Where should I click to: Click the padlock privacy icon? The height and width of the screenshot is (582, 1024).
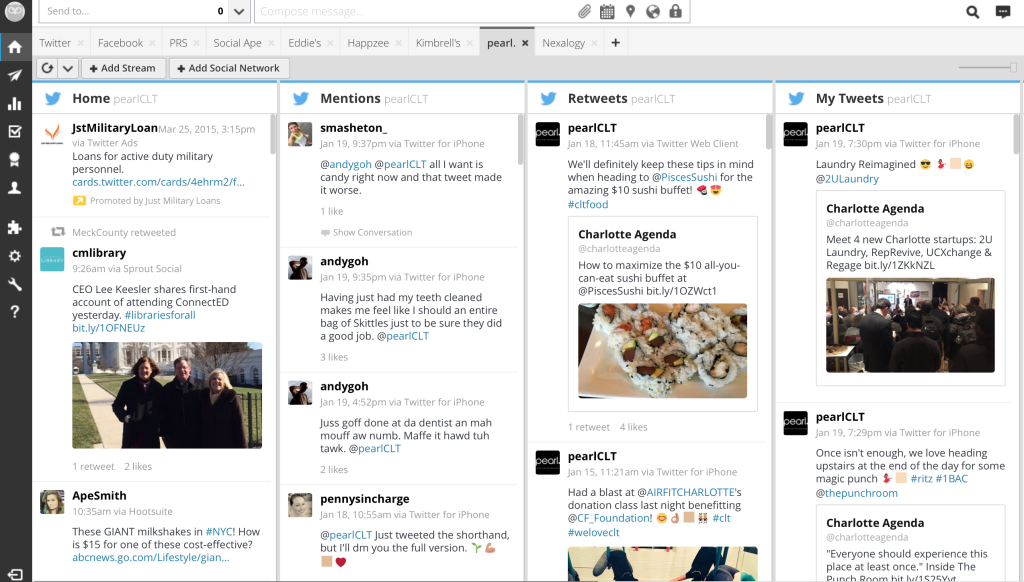675,11
